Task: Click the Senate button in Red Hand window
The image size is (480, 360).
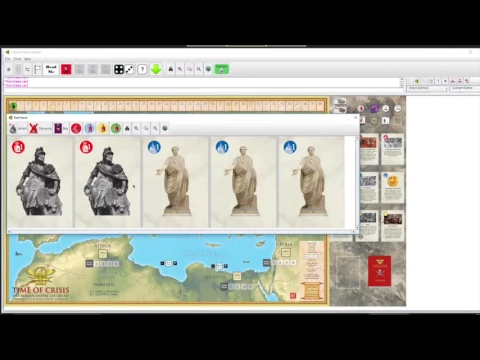Action: (x=18, y=128)
